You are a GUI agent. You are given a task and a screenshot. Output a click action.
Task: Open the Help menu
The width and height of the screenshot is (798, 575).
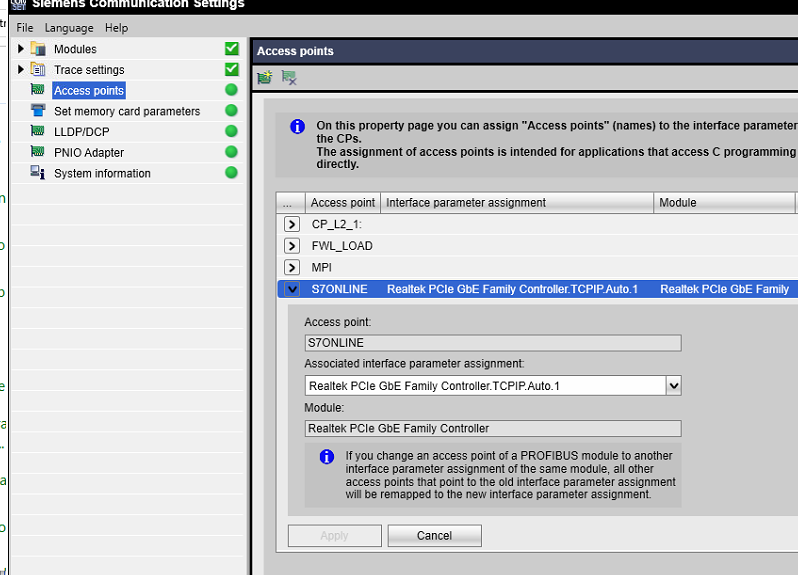click(x=116, y=27)
